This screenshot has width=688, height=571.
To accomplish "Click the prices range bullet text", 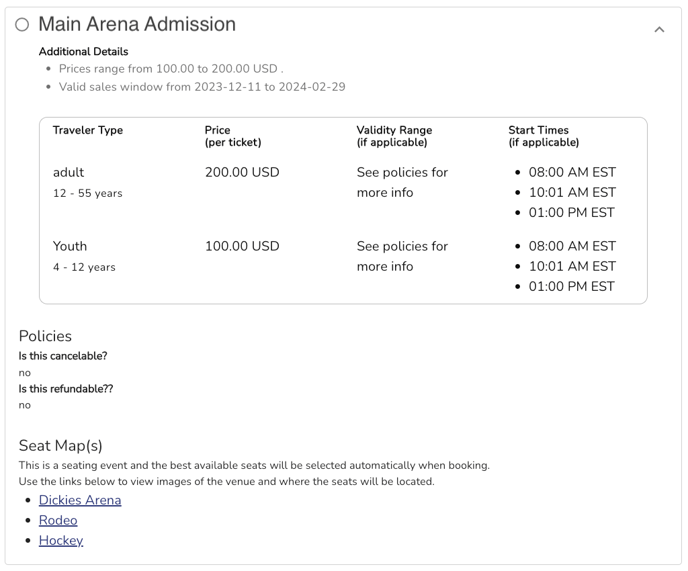I will (x=170, y=69).
